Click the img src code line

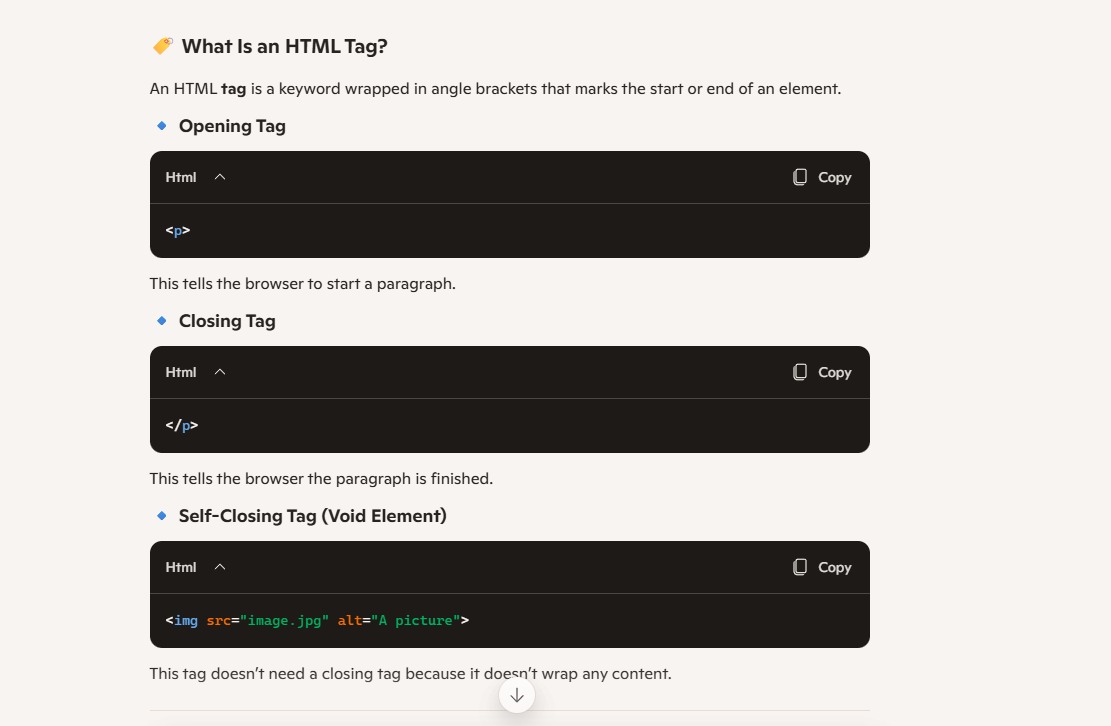click(x=317, y=621)
